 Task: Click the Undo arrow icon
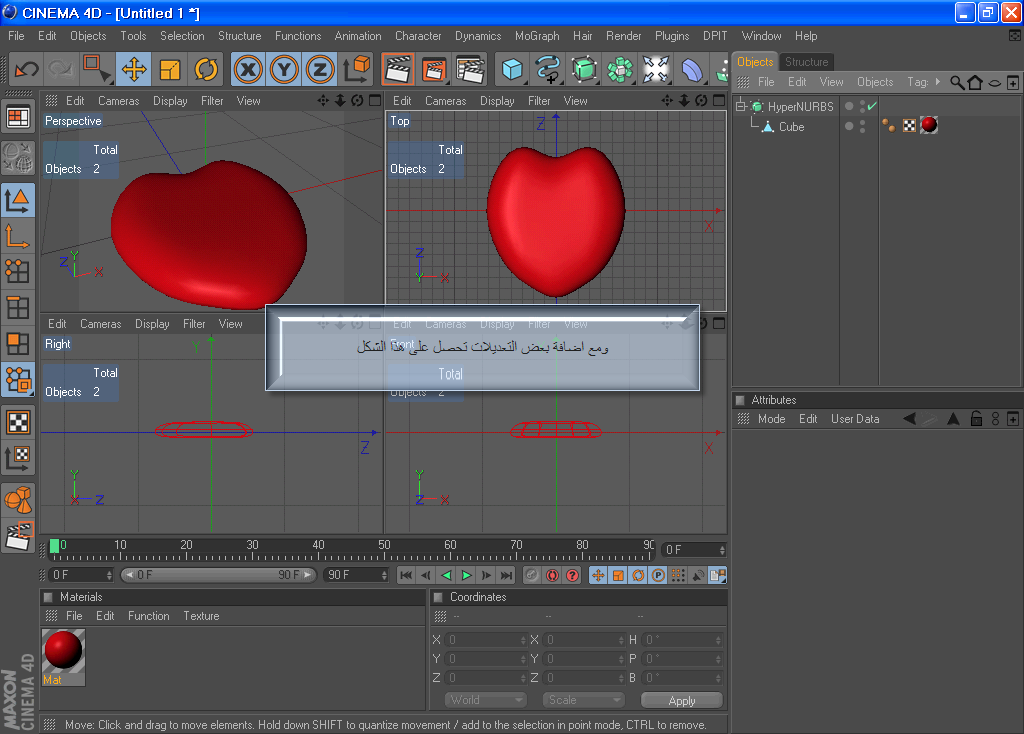(x=27, y=69)
